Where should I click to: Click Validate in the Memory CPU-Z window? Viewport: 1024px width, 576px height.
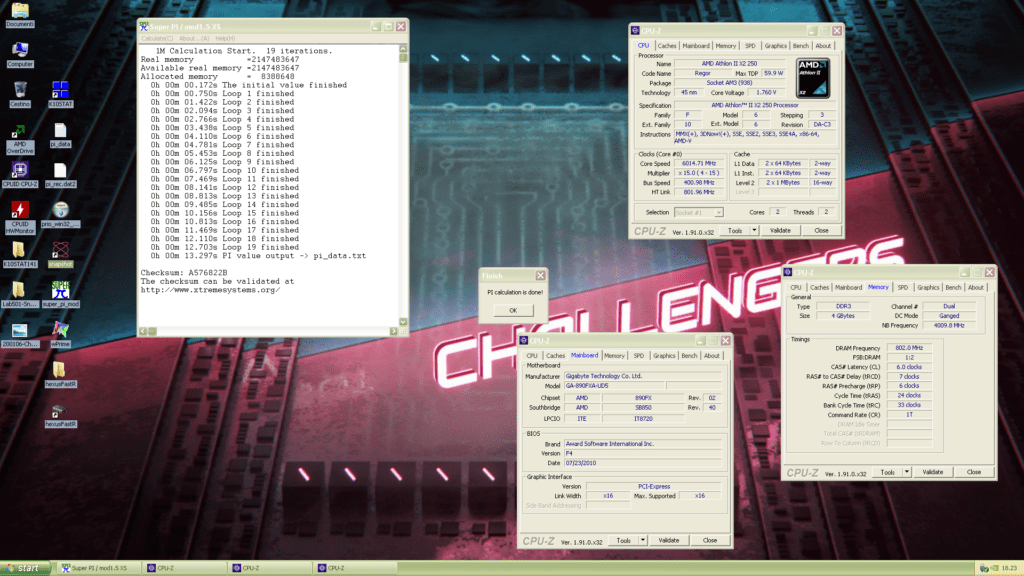pos(933,472)
